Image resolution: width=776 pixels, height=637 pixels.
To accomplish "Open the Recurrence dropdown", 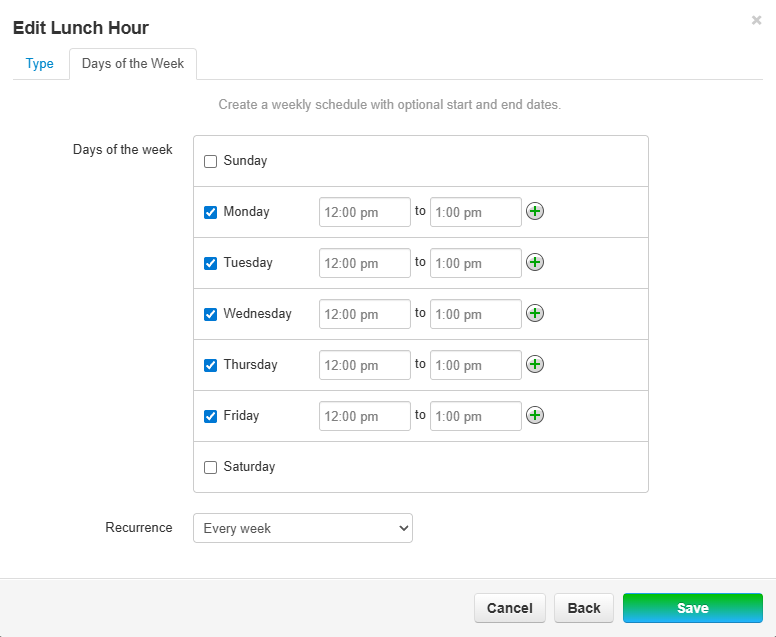I will pos(302,528).
